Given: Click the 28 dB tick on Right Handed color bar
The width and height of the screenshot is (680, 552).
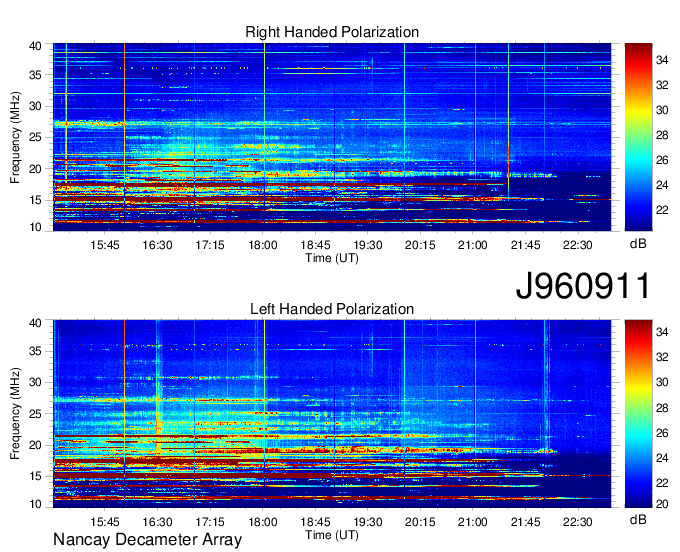Looking at the screenshot, I should (x=662, y=135).
